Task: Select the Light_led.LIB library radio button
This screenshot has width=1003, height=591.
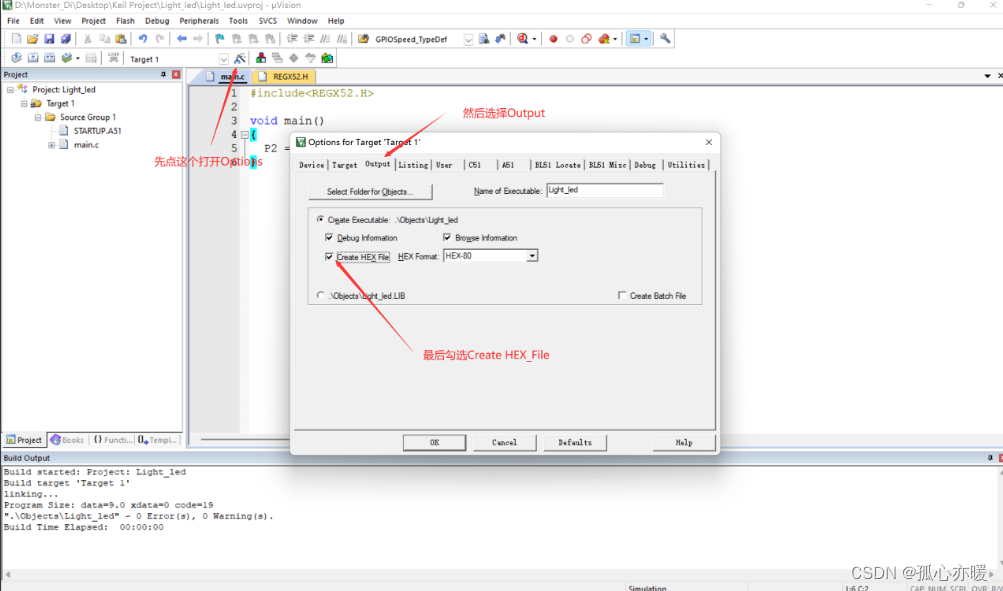Action: coord(320,296)
